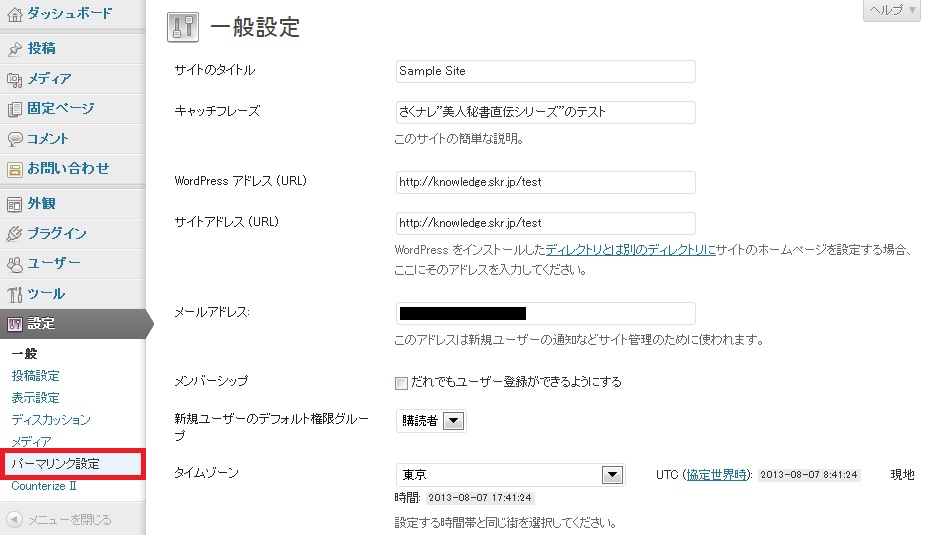930x535 pixels.
Task: Click the Plugins plug icon
Action: 14,234
